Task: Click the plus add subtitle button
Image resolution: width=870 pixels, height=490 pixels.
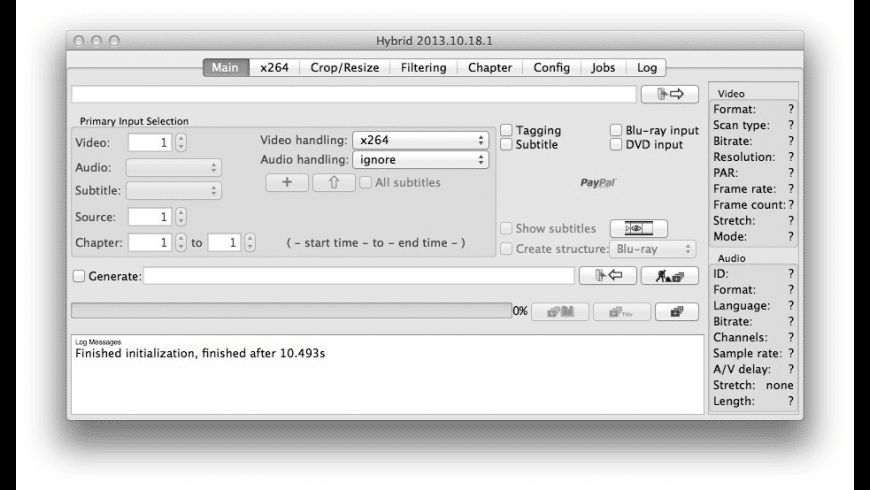Action: click(287, 182)
